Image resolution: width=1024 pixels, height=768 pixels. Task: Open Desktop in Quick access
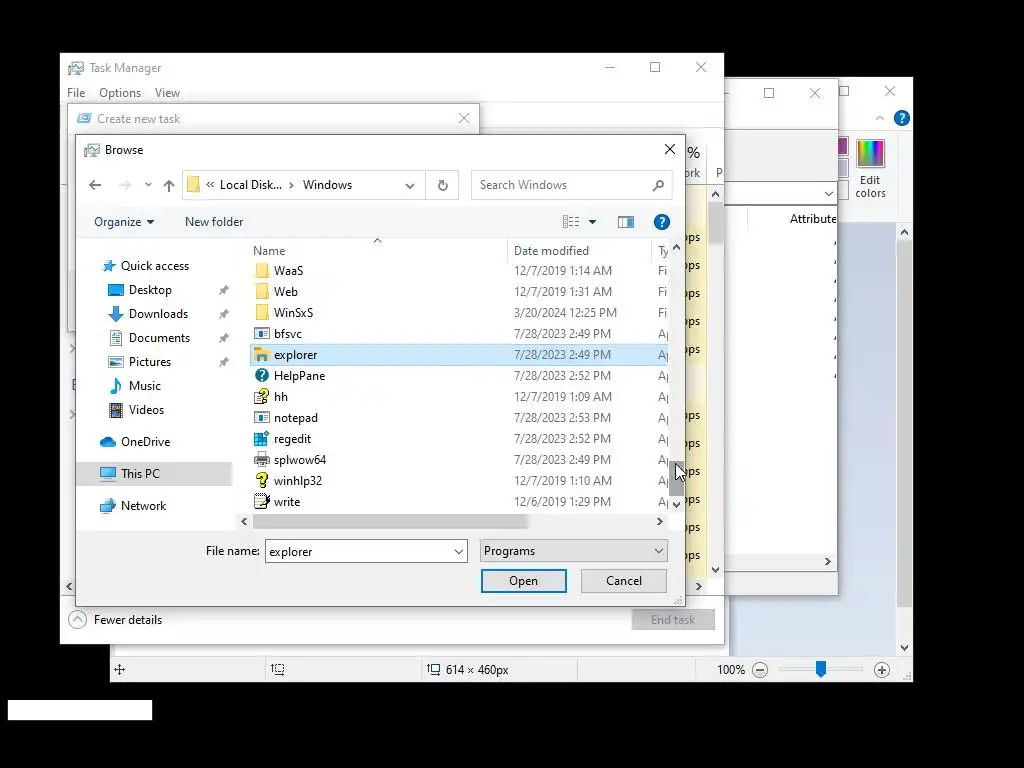[x=150, y=290]
